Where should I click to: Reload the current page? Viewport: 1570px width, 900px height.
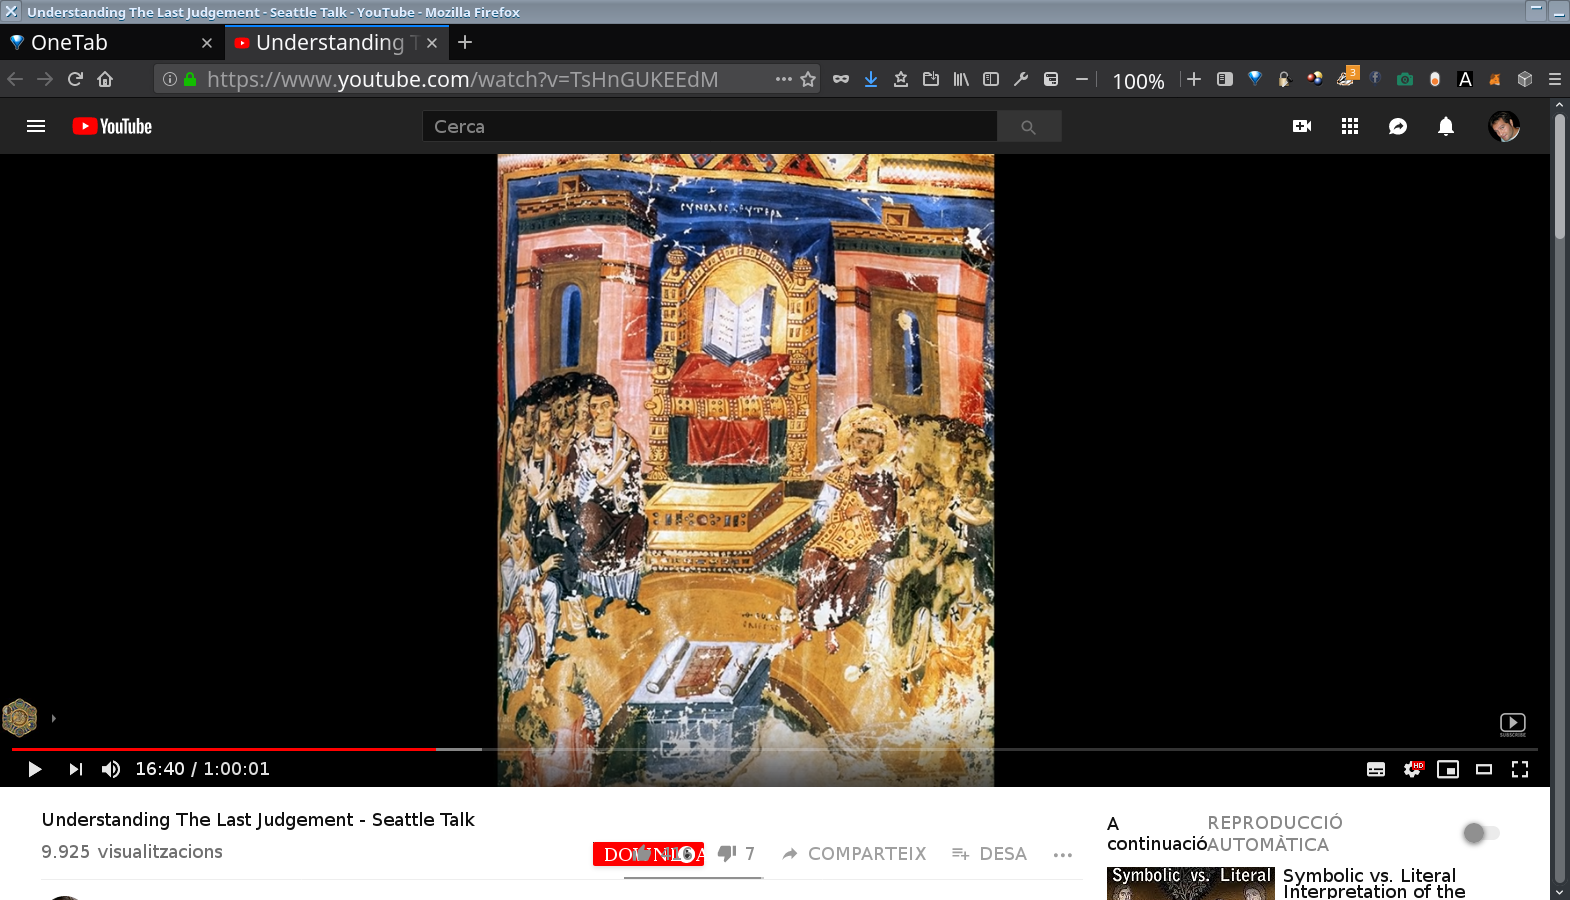tap(75, 79)
